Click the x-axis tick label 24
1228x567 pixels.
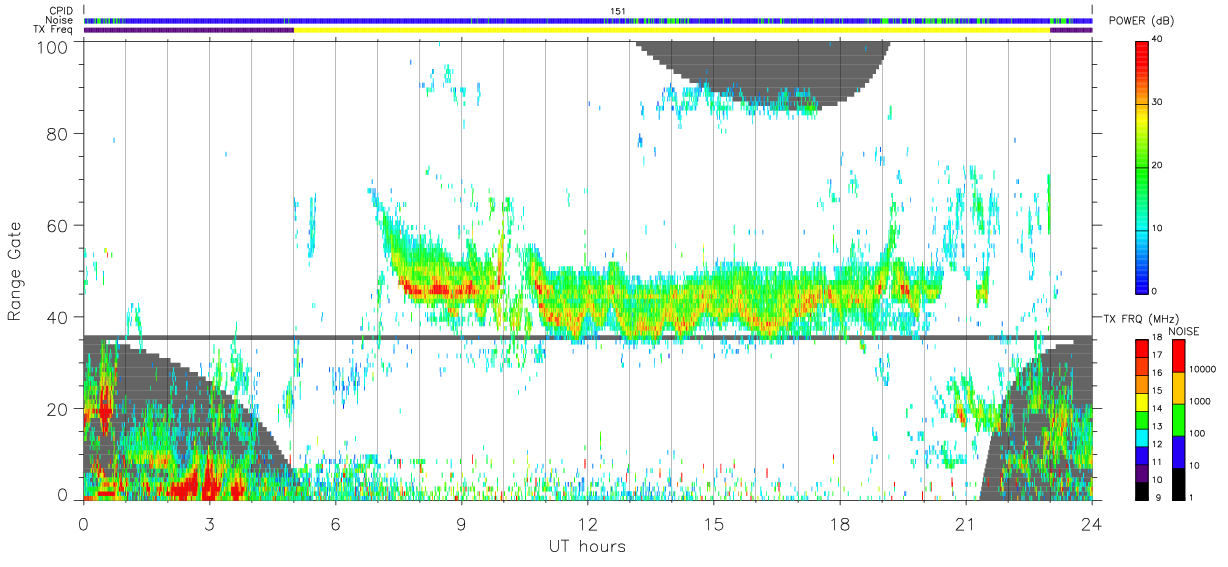[1092, 523]
